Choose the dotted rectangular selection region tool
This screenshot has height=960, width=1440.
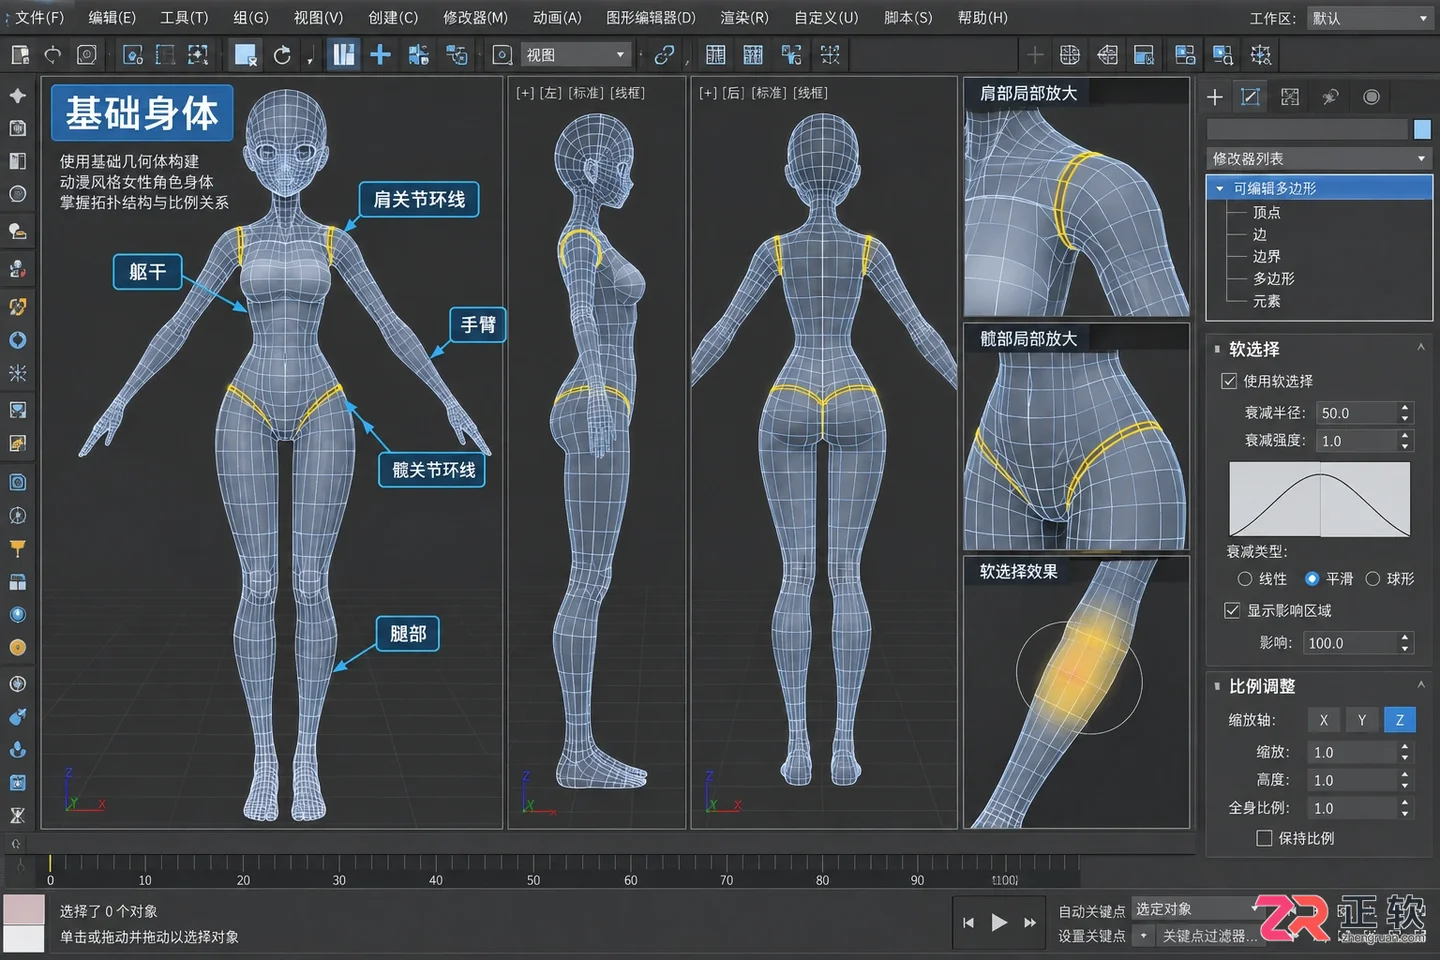(165, 55)
